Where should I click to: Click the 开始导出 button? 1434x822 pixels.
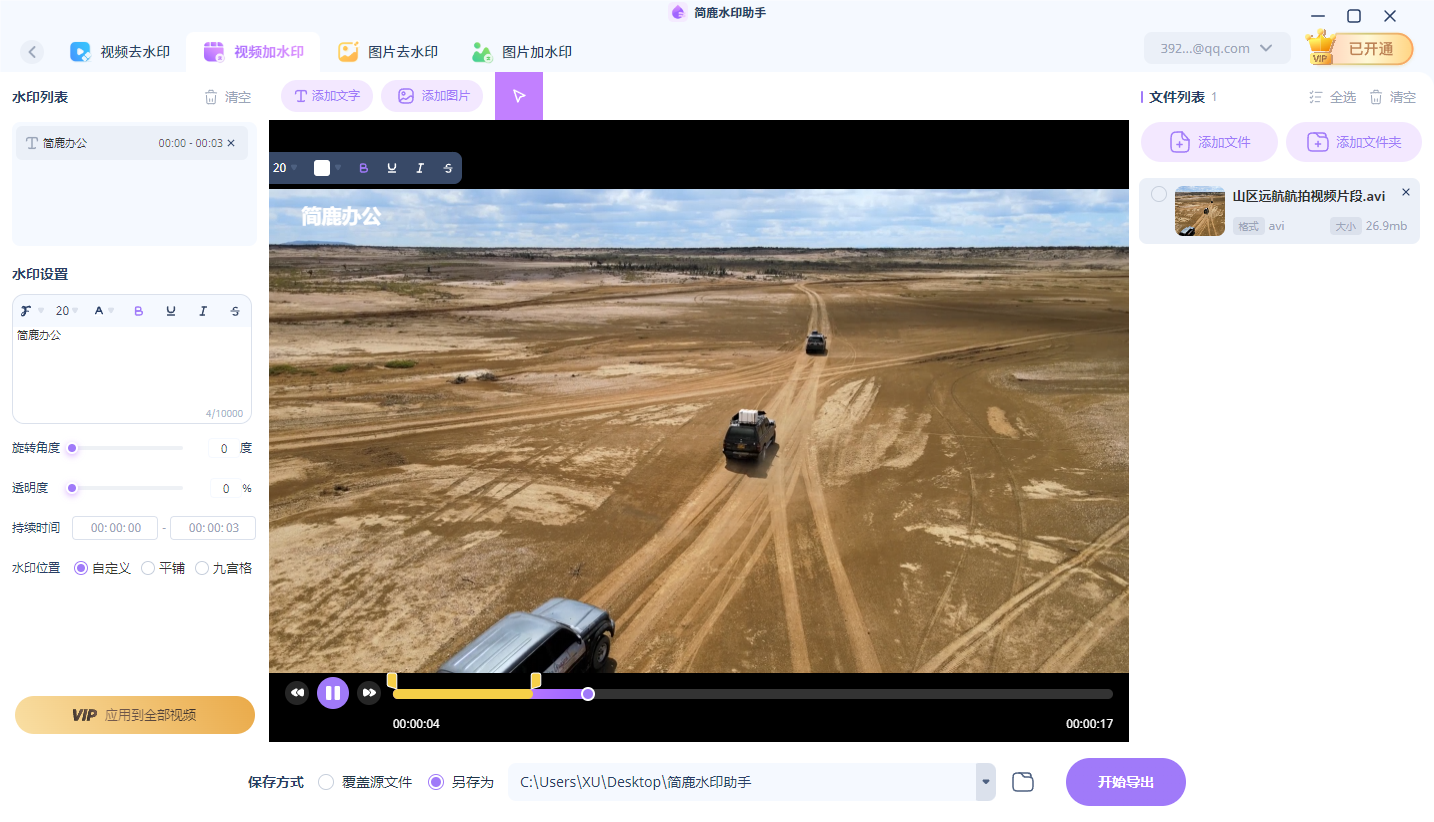[x=1125, y=782]
